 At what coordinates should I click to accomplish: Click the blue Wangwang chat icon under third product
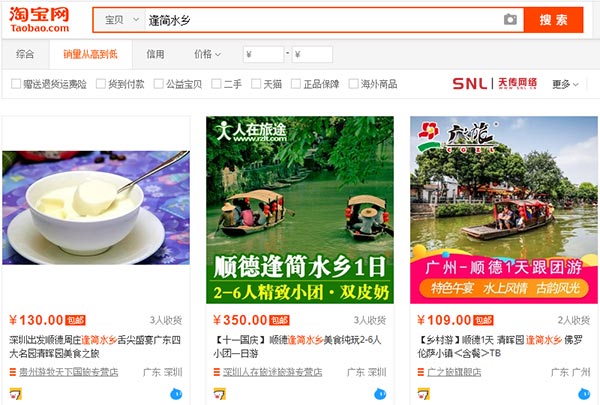coord(584,394)
